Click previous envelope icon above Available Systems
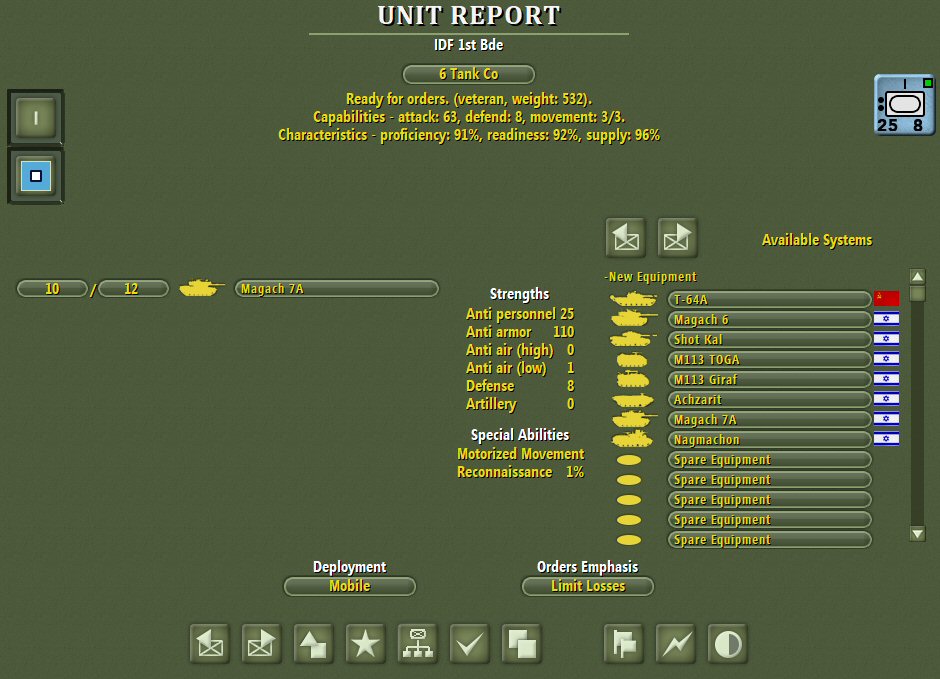Screen dimensions: 940x679 [626, 238]
